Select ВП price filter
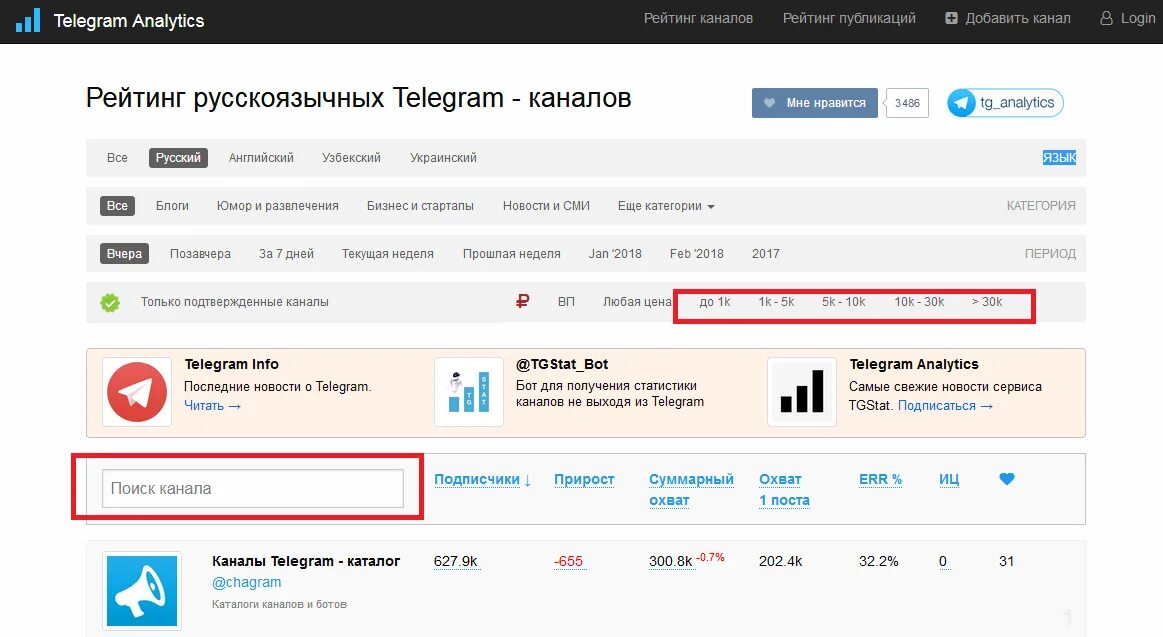The height and width of the screenshot is (637, 1163). (x=566, y=302)
